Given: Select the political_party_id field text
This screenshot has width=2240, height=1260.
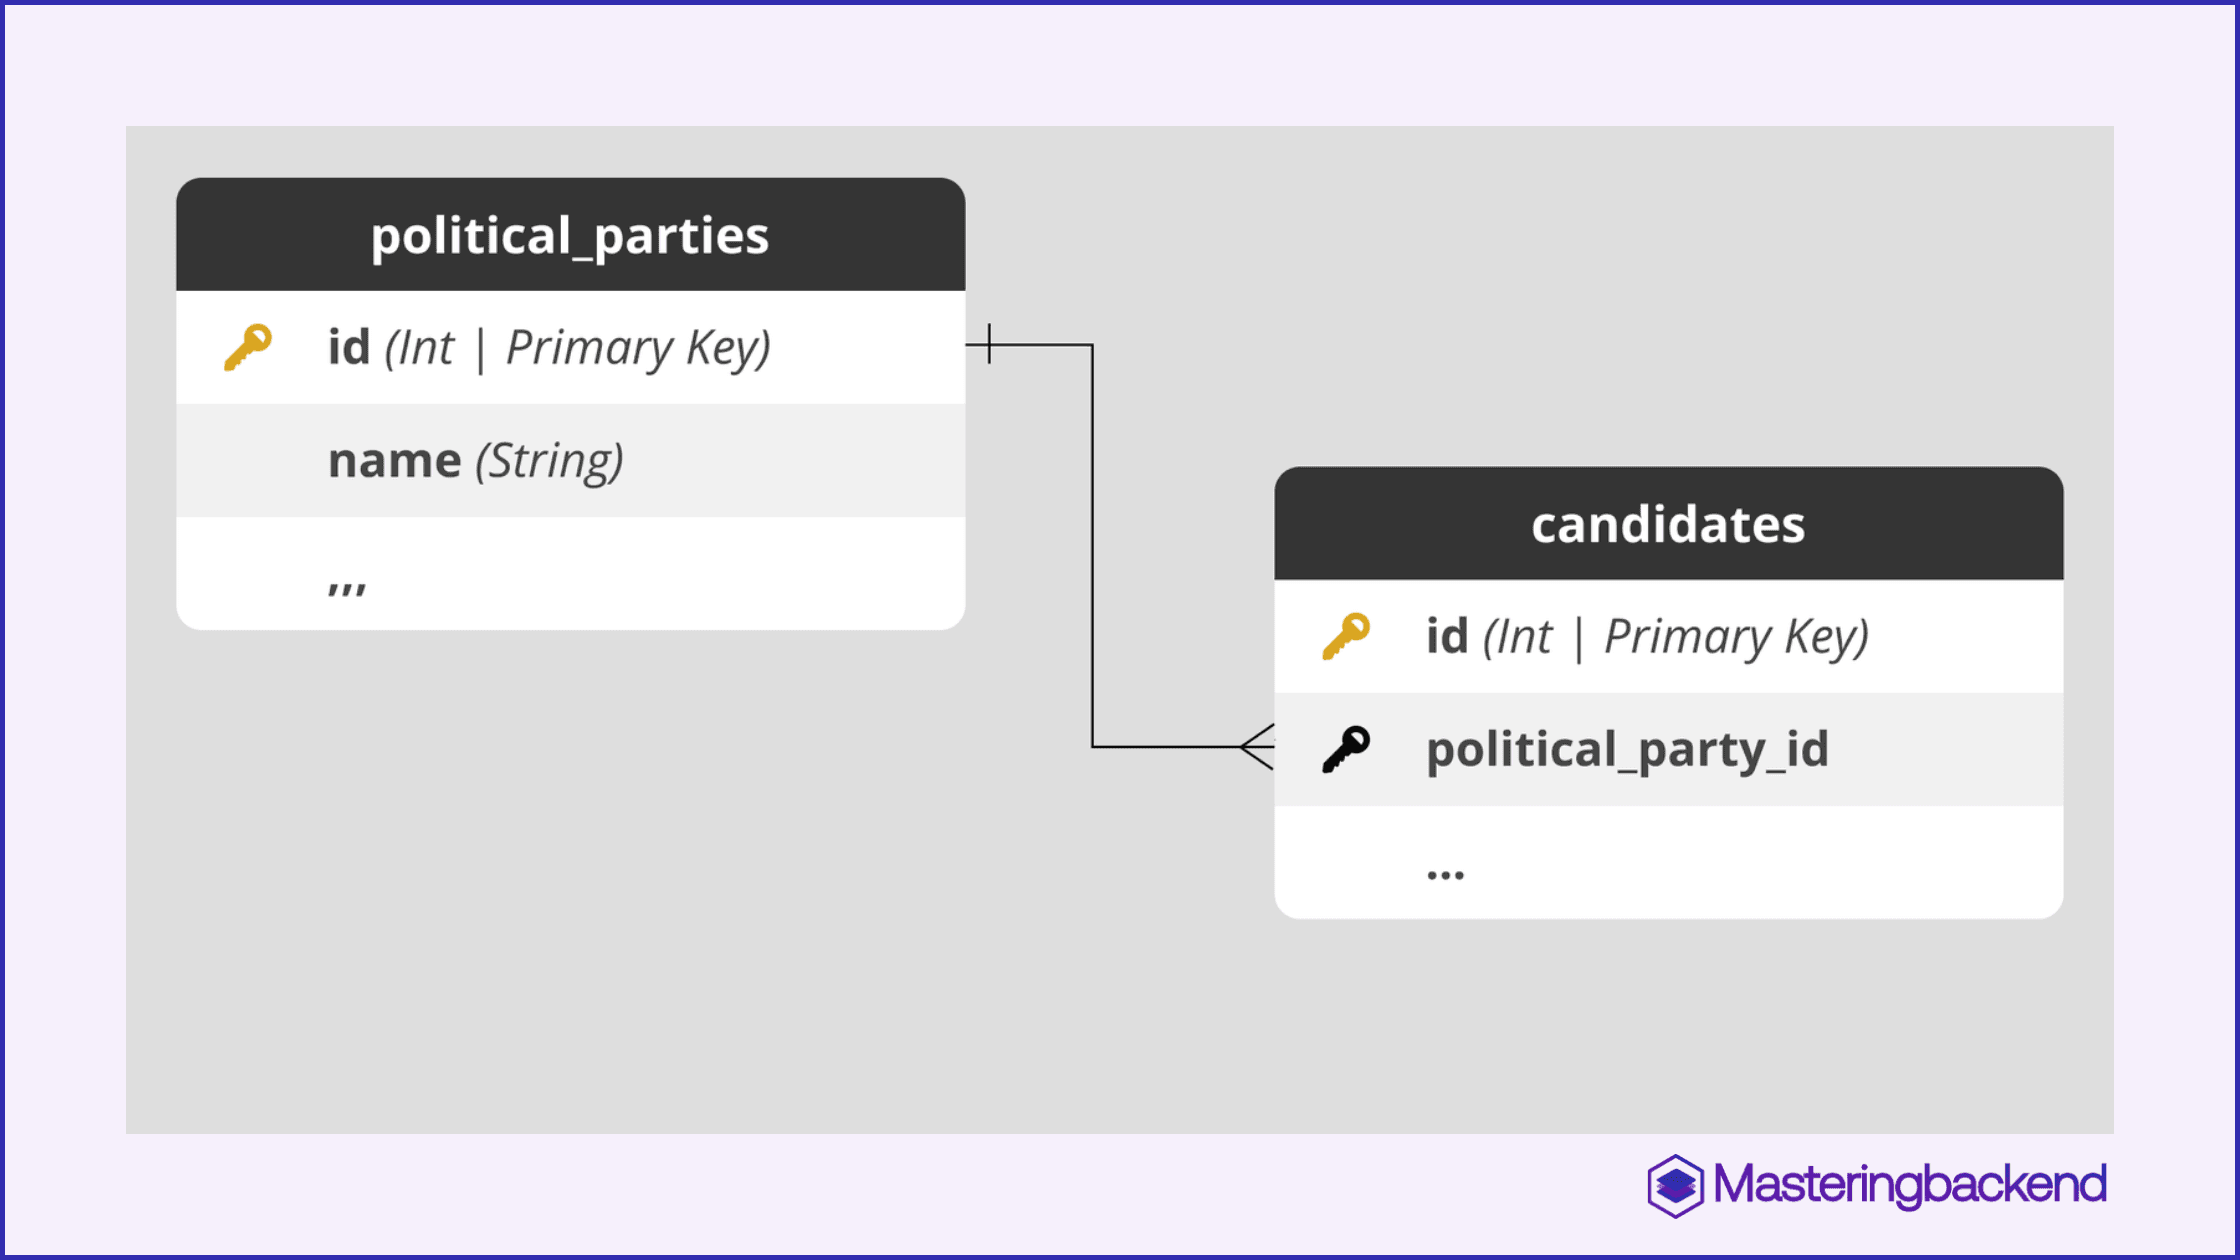Looking at the screenshot, I should click(1627, 750).
